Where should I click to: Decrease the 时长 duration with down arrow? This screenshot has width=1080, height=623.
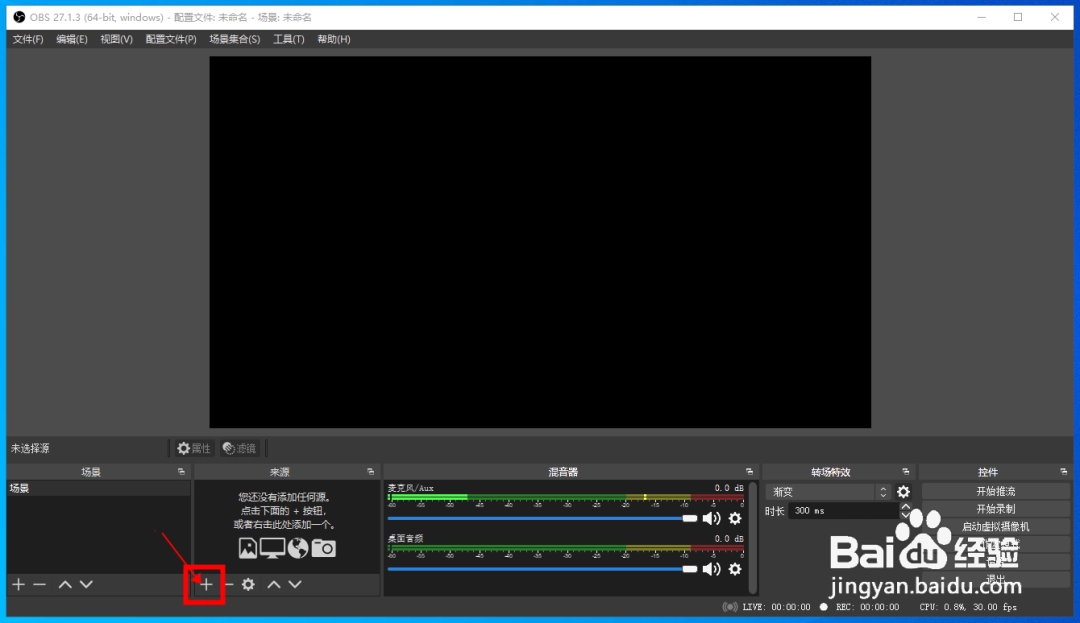point(906,515)
